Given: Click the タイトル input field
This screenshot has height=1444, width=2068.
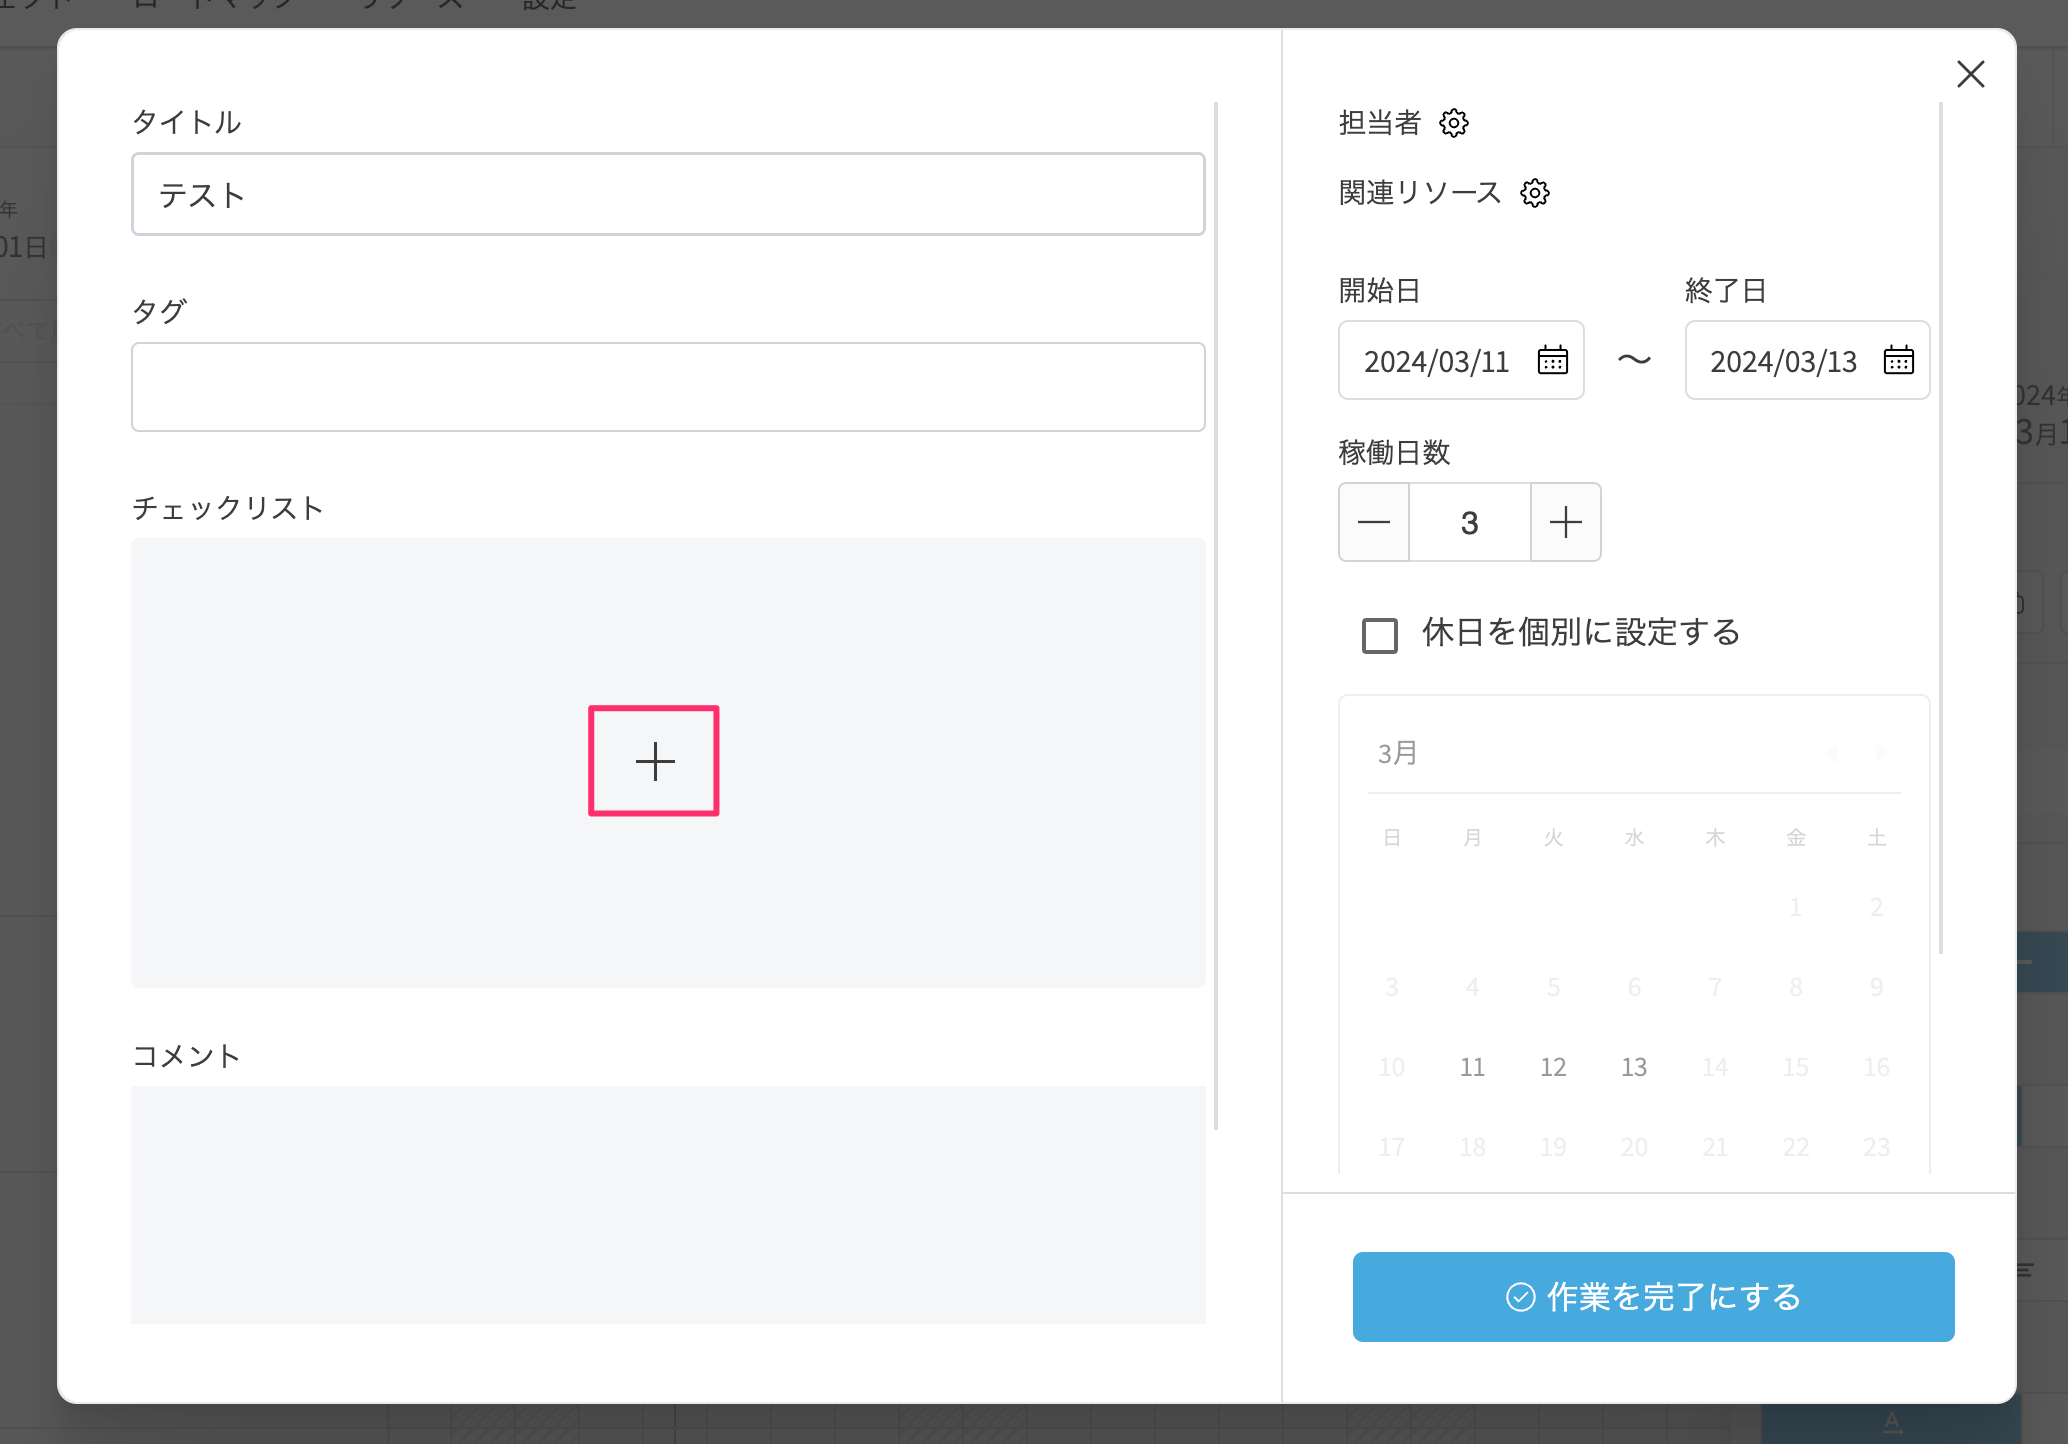Looking at the screenshot, I should [x=667, y=194].
